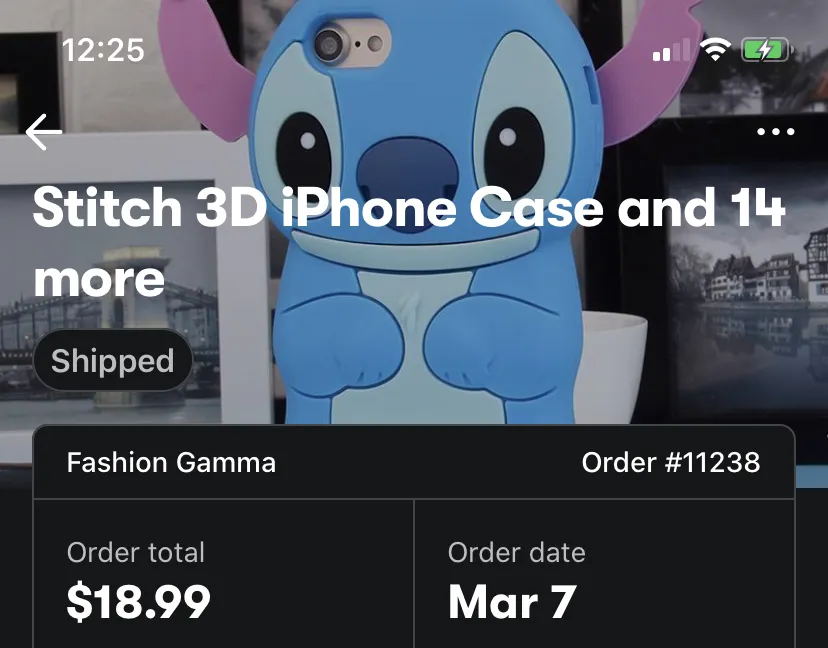Screen dimensions: 828x648
Task: Tap the Mar 7 date value
Action: click(512, 602)
